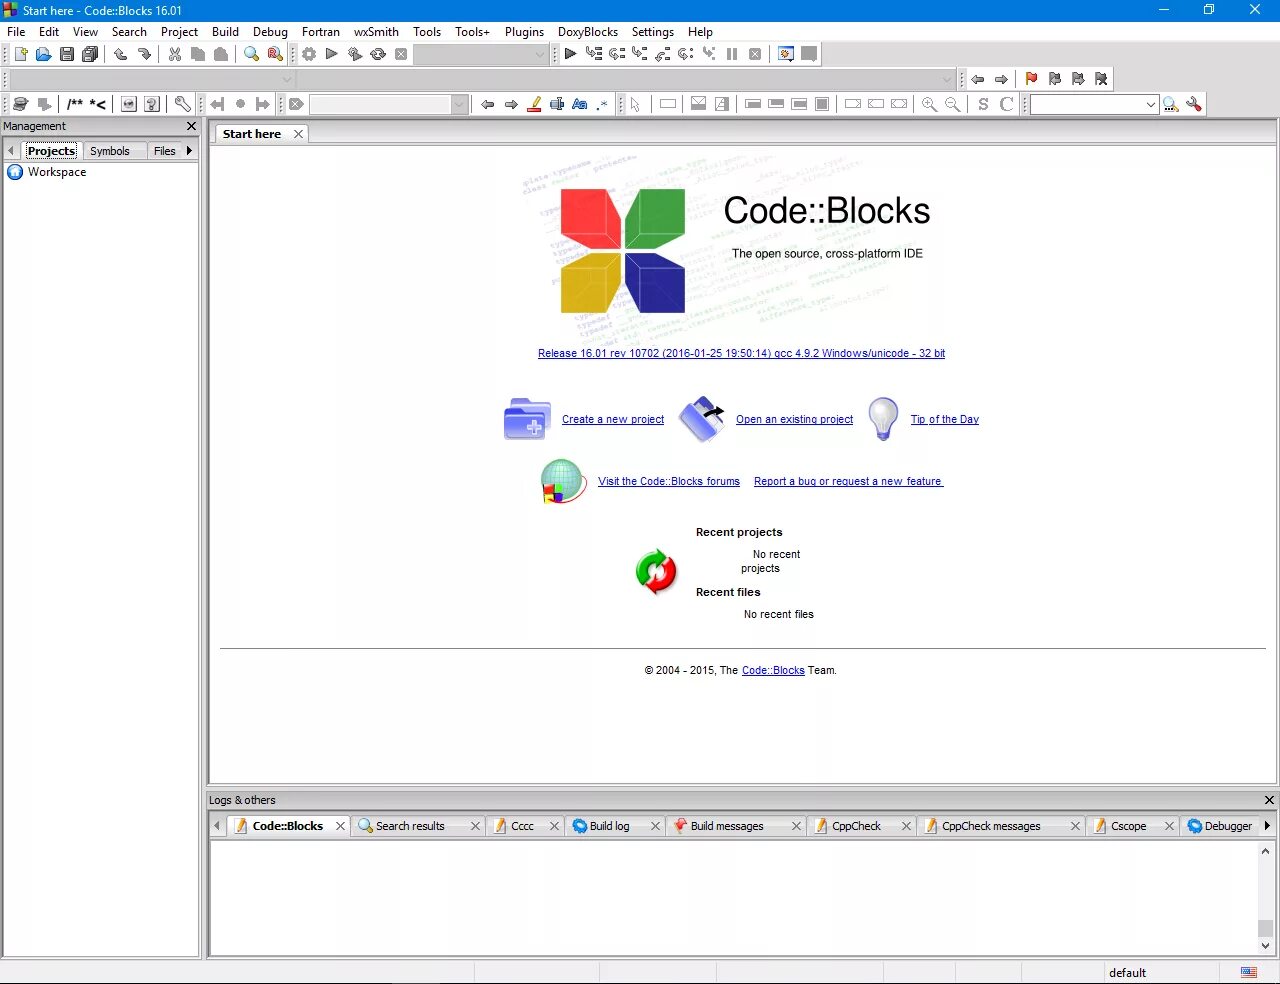
Task: Open the Build menu
Action: point(225,32)
